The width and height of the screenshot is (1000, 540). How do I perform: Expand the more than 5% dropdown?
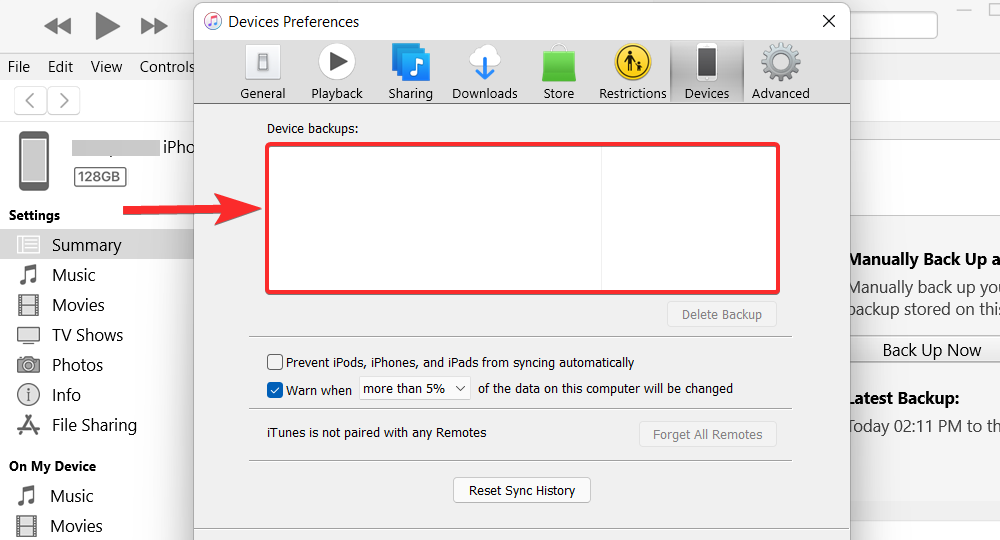(415, 389)
